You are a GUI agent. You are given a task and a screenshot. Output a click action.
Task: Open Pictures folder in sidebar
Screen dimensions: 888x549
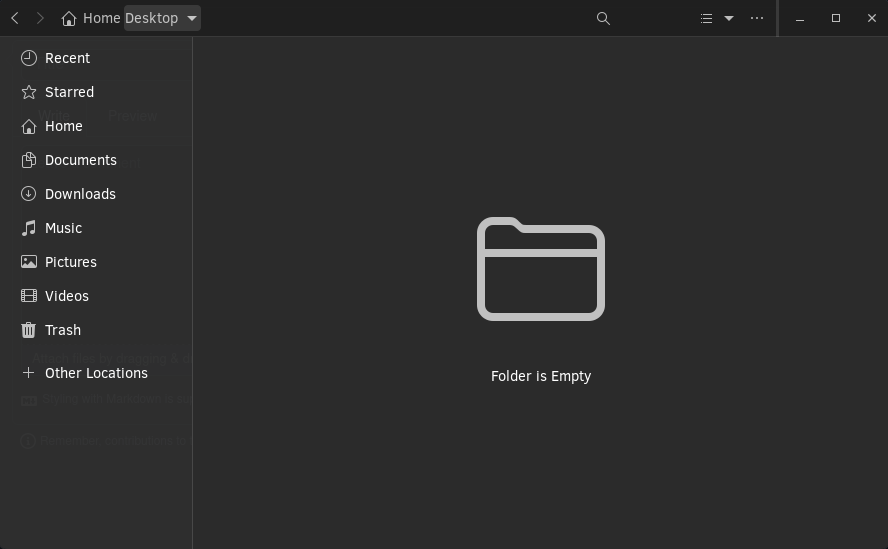[96, 262]
